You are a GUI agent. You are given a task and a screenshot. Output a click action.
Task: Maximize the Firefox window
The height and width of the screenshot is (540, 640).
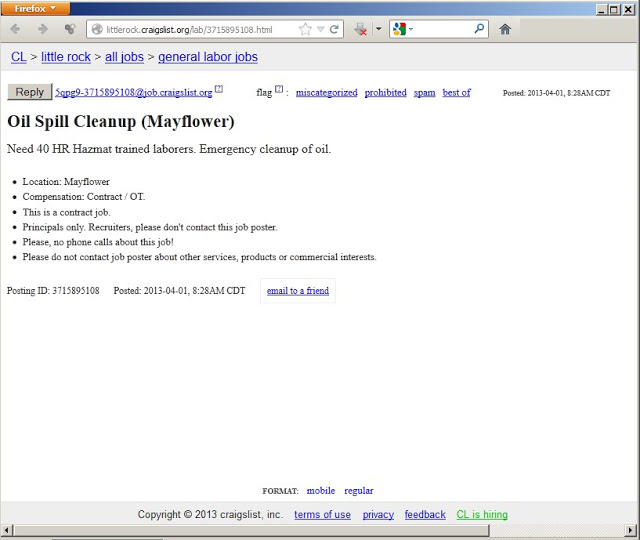point(614,10)
